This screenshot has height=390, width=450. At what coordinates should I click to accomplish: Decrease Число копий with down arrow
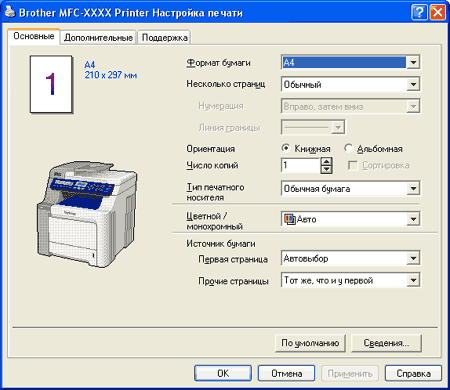(326, 170)
